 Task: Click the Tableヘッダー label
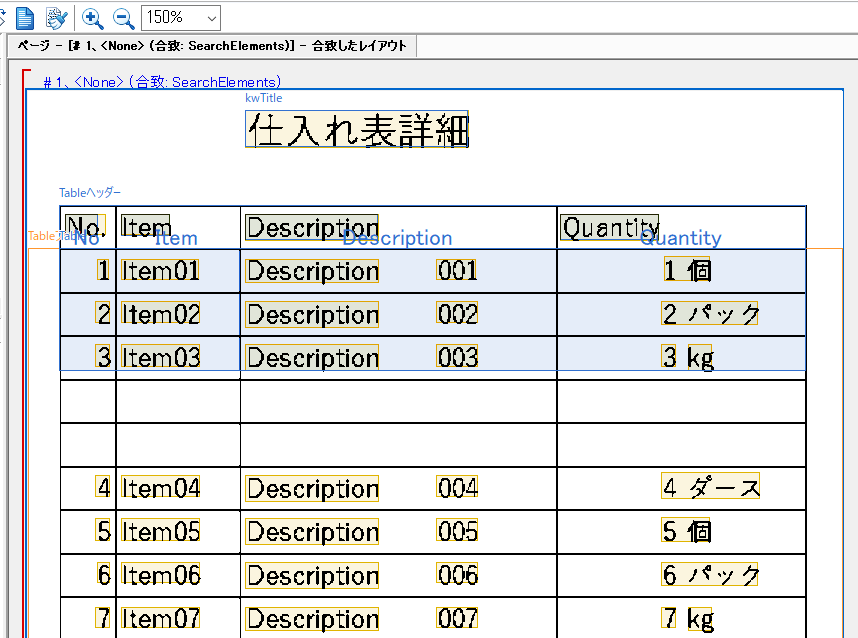point(90,193)
